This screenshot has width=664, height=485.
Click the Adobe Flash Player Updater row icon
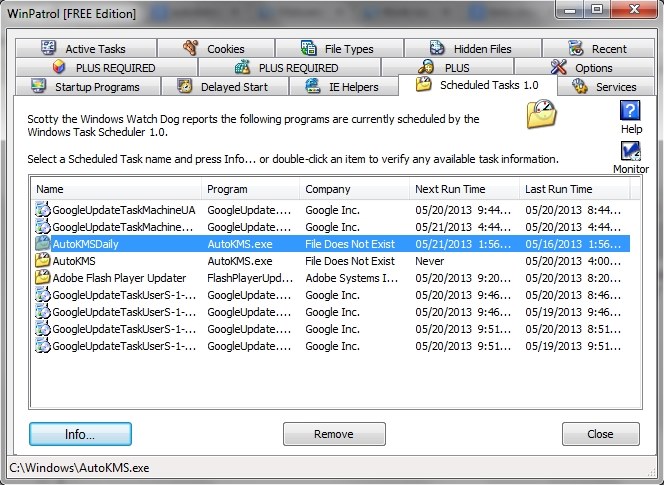(x=42, y=277)
